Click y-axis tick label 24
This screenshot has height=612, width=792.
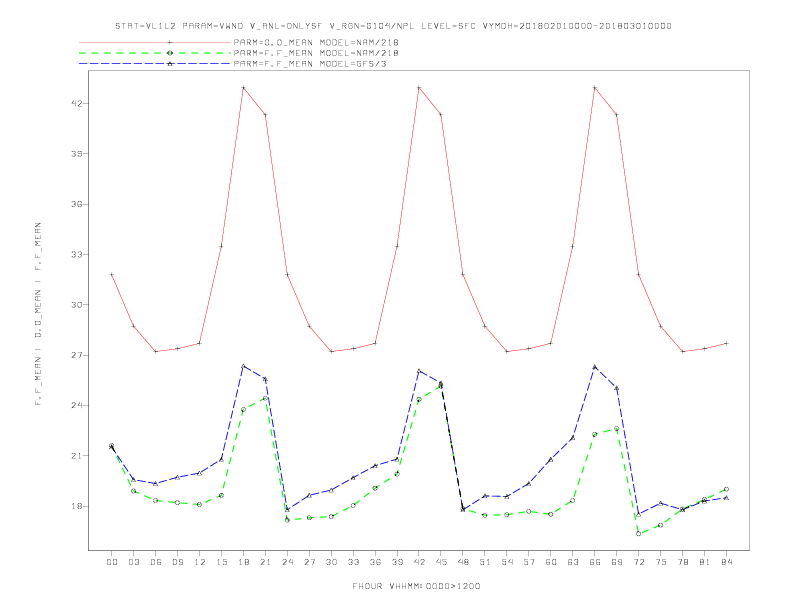76,405
